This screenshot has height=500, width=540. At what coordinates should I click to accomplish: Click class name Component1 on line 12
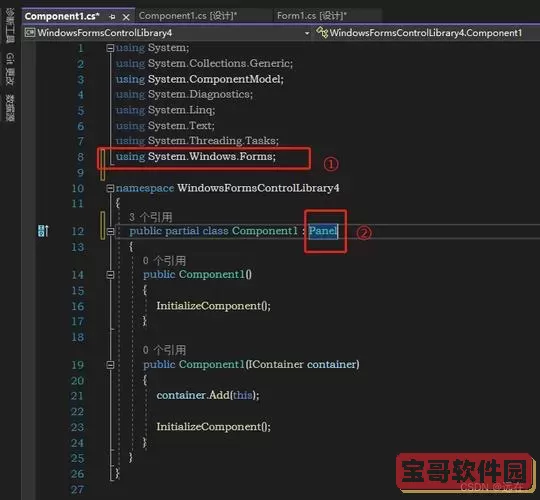tap(264, 231)
